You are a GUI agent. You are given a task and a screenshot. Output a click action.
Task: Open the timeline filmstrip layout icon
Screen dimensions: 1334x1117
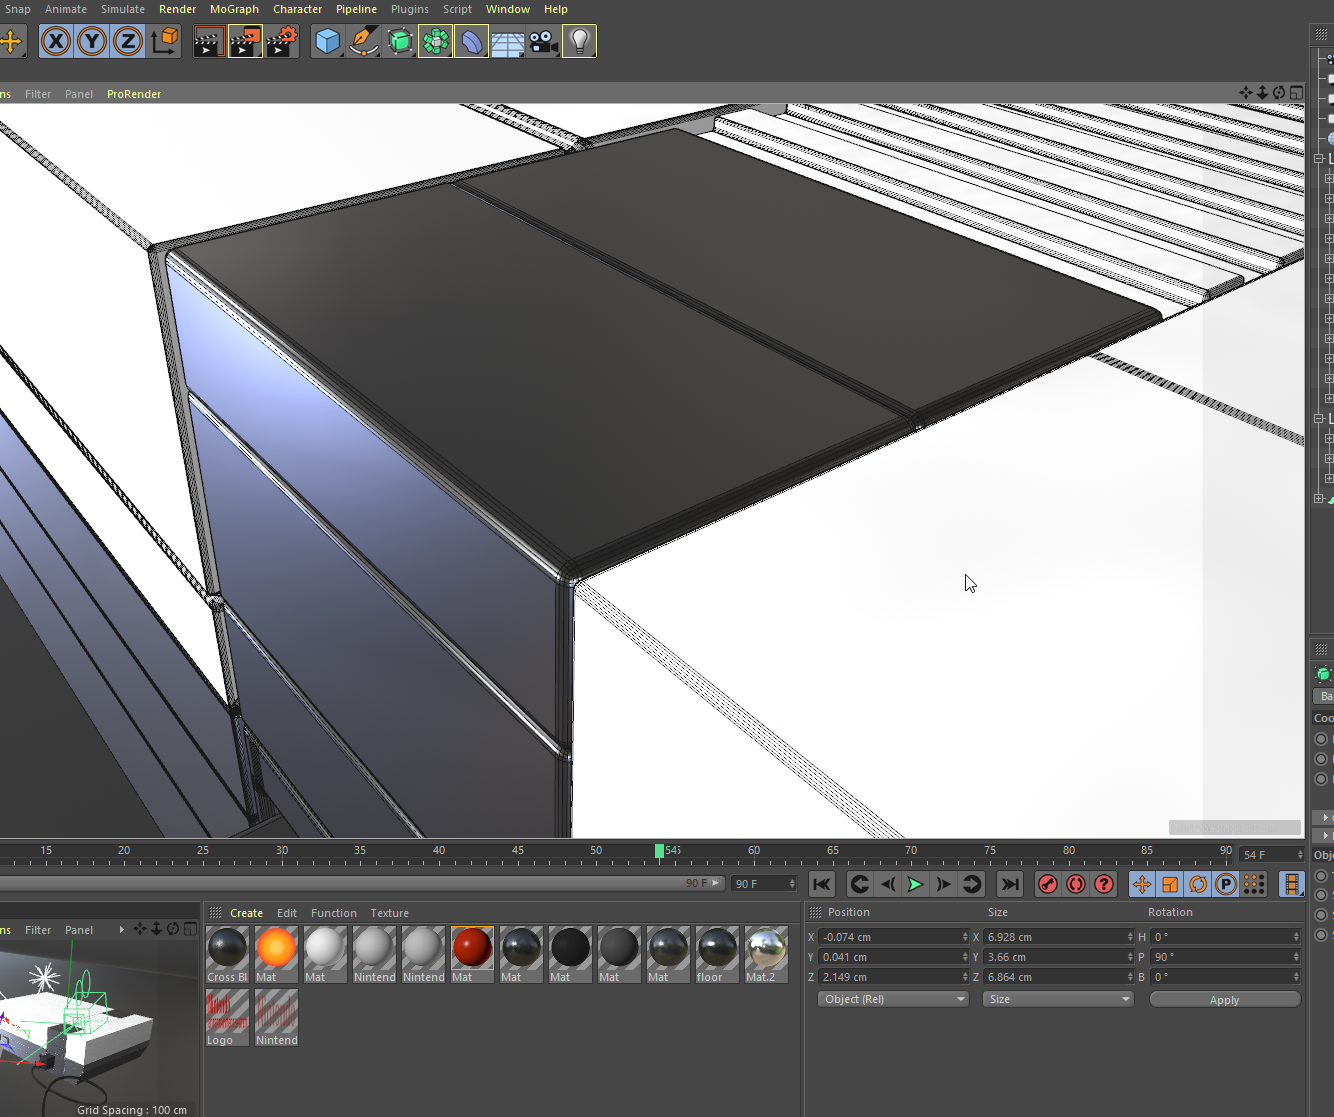(x=1292, y=884)
